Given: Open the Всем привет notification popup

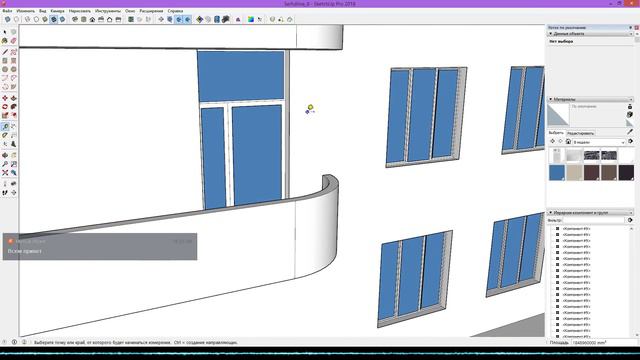Looking at the screenshot, I should (100, 247).
